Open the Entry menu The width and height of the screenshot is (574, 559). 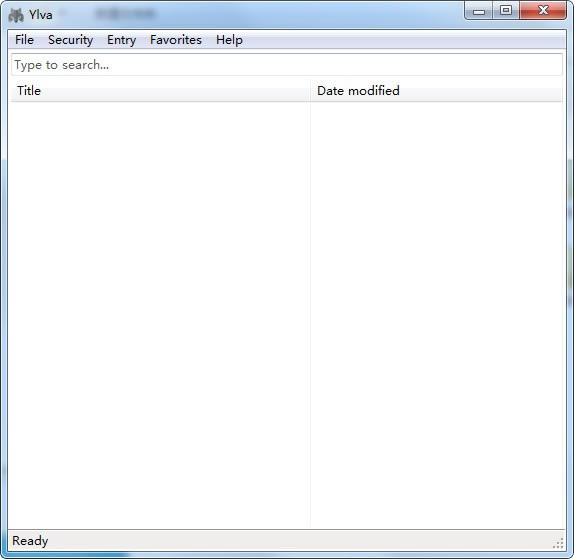click(x=121, y=40)
